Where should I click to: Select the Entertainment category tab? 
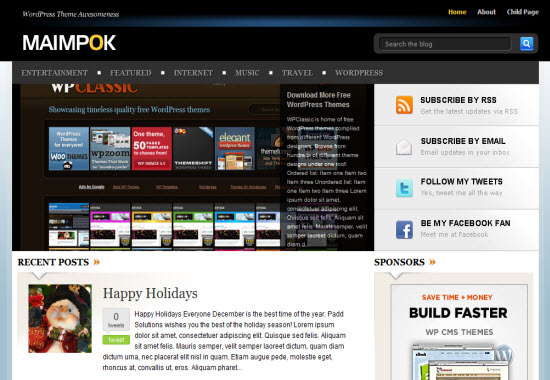(54, 73)
